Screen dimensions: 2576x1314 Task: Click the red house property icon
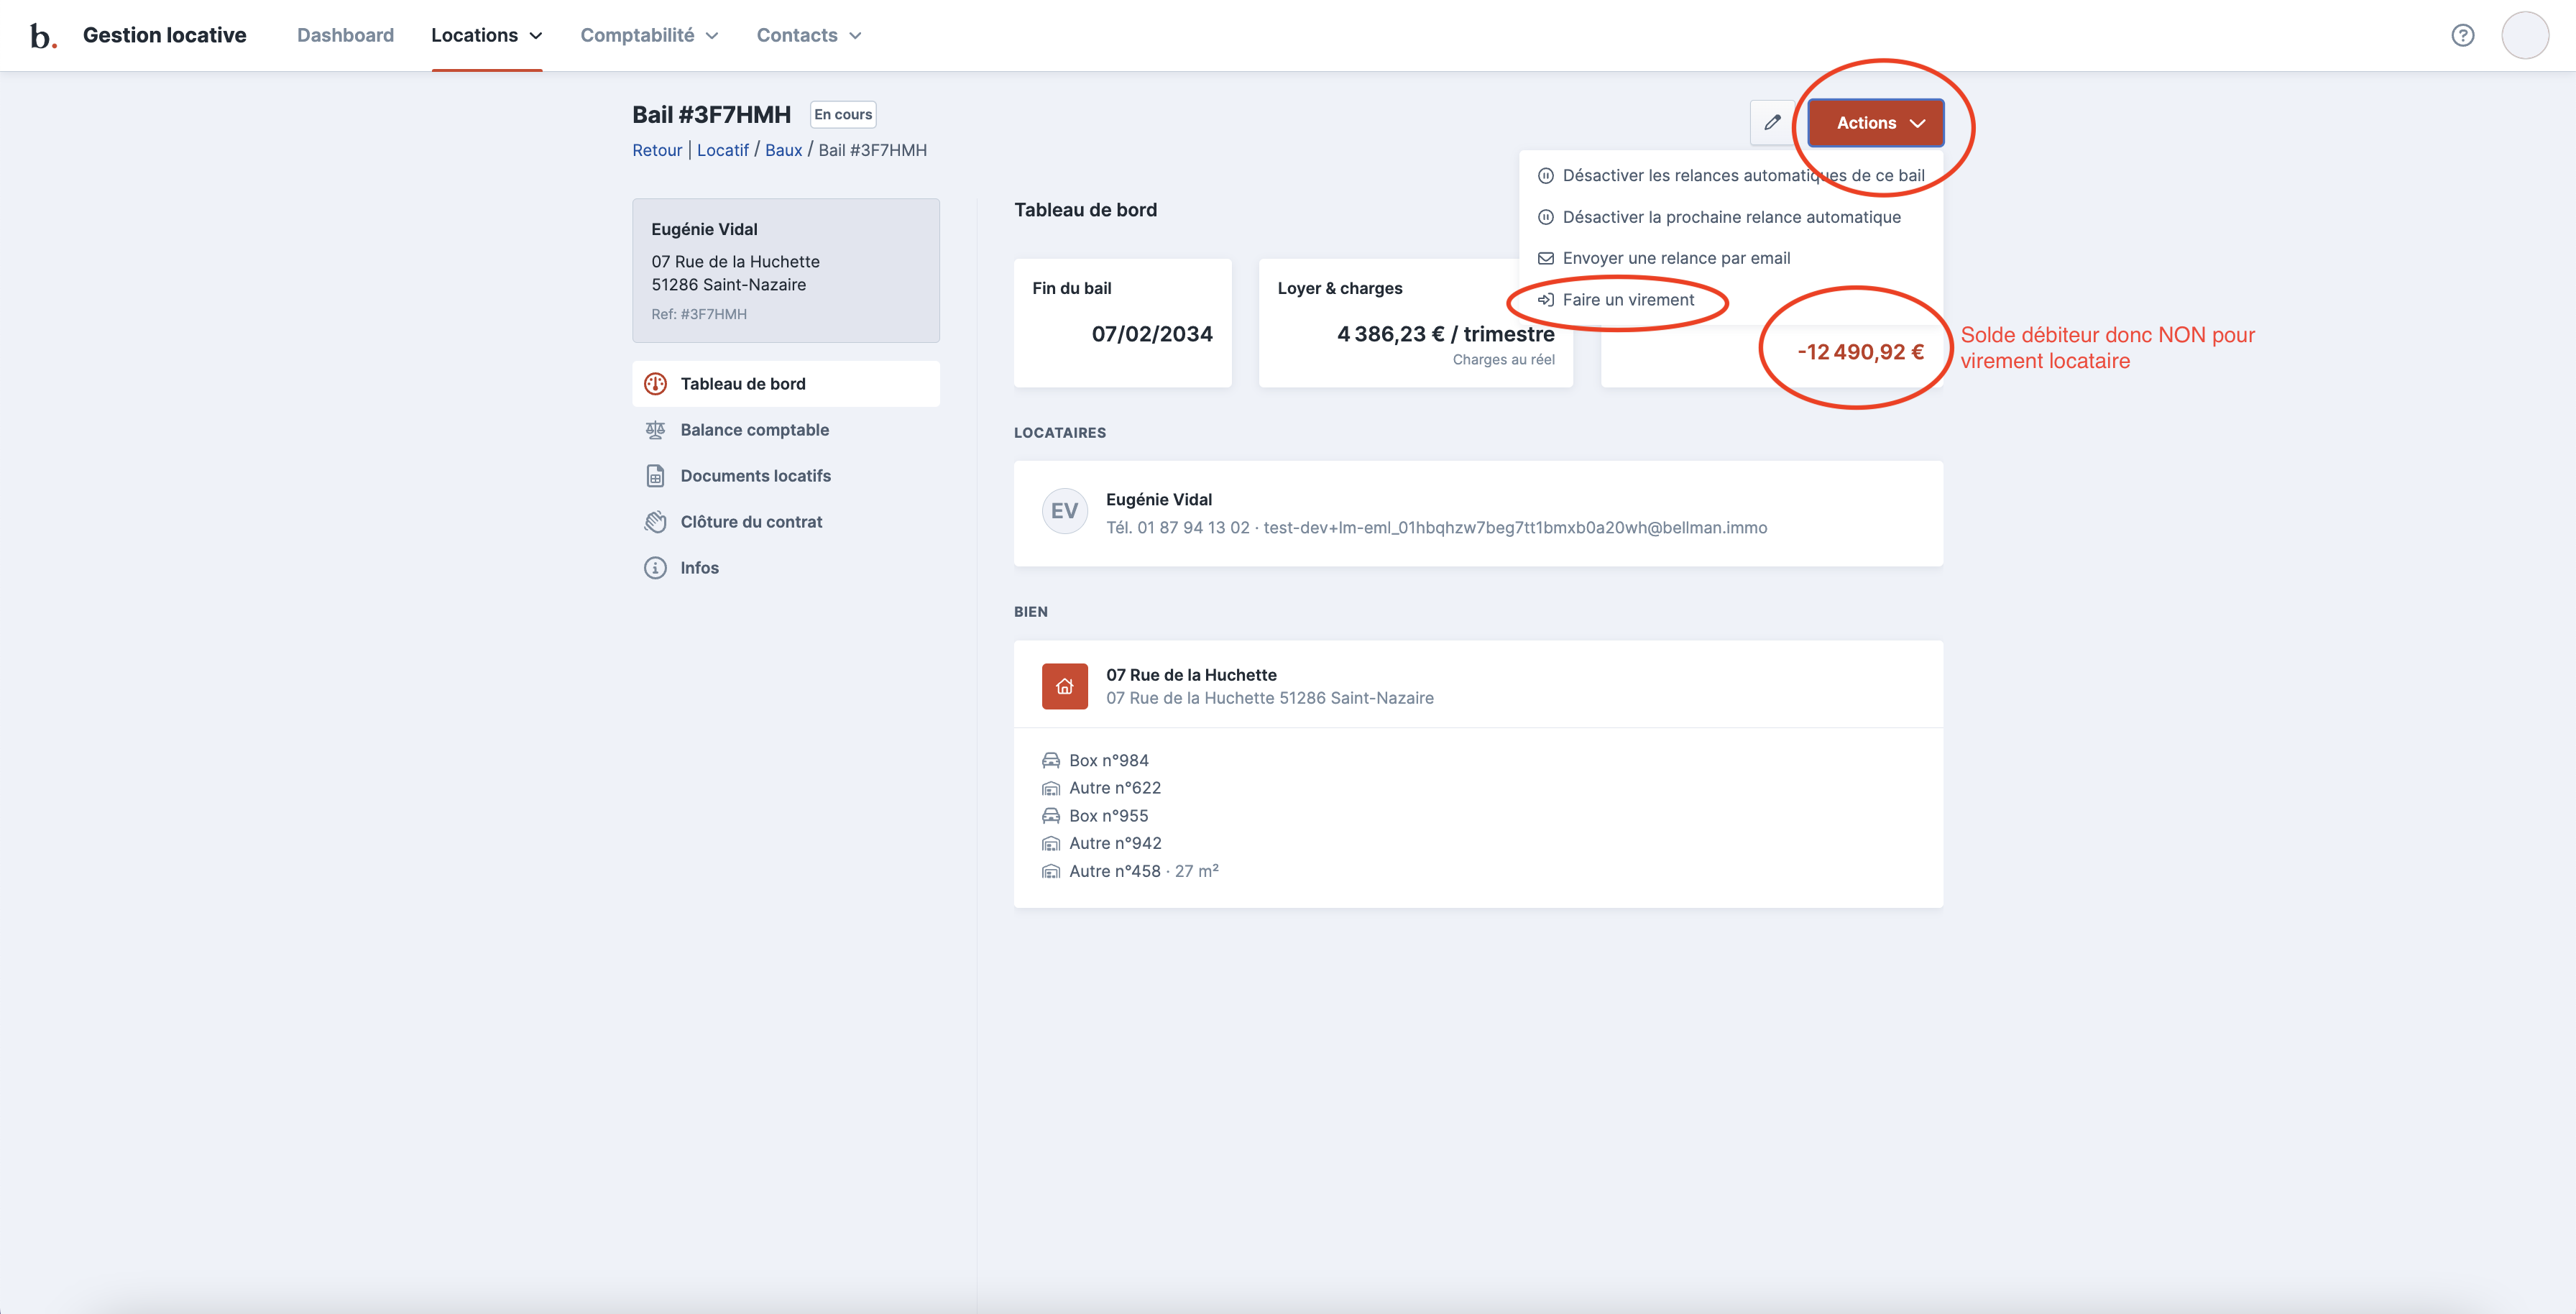tap(1064, 686)
